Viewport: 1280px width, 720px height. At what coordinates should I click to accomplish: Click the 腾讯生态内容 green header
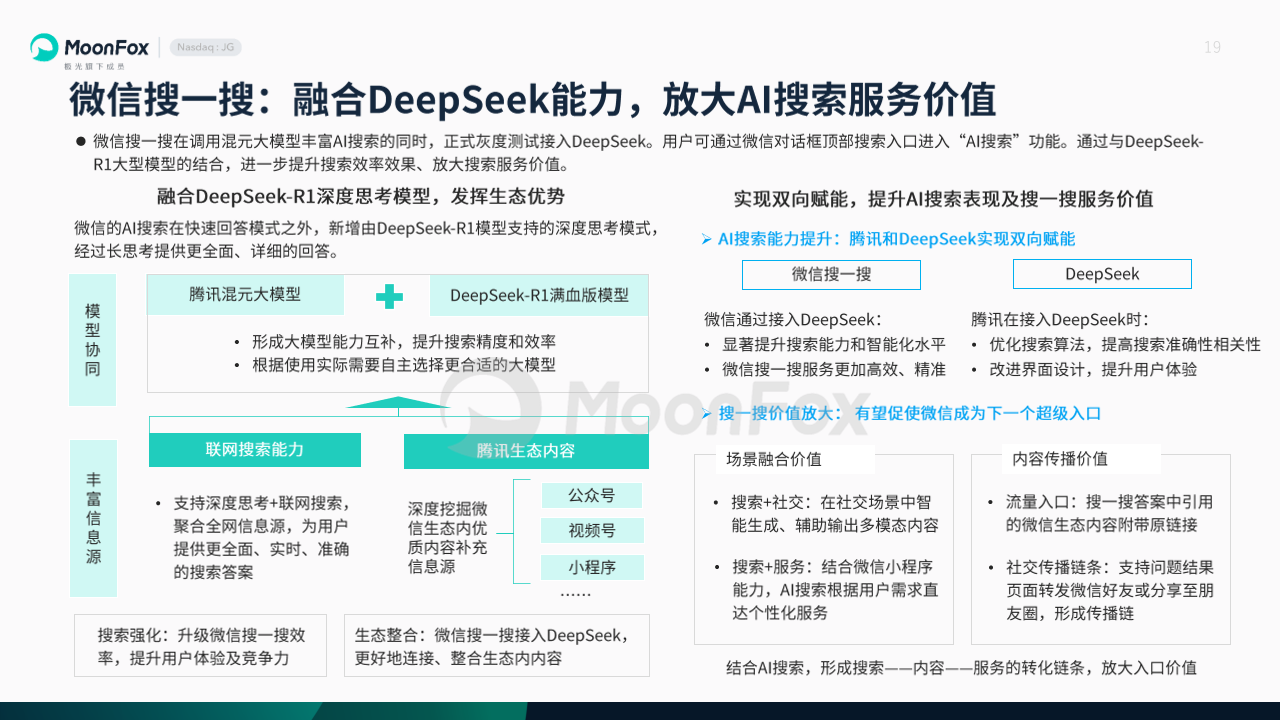(526, 451)
